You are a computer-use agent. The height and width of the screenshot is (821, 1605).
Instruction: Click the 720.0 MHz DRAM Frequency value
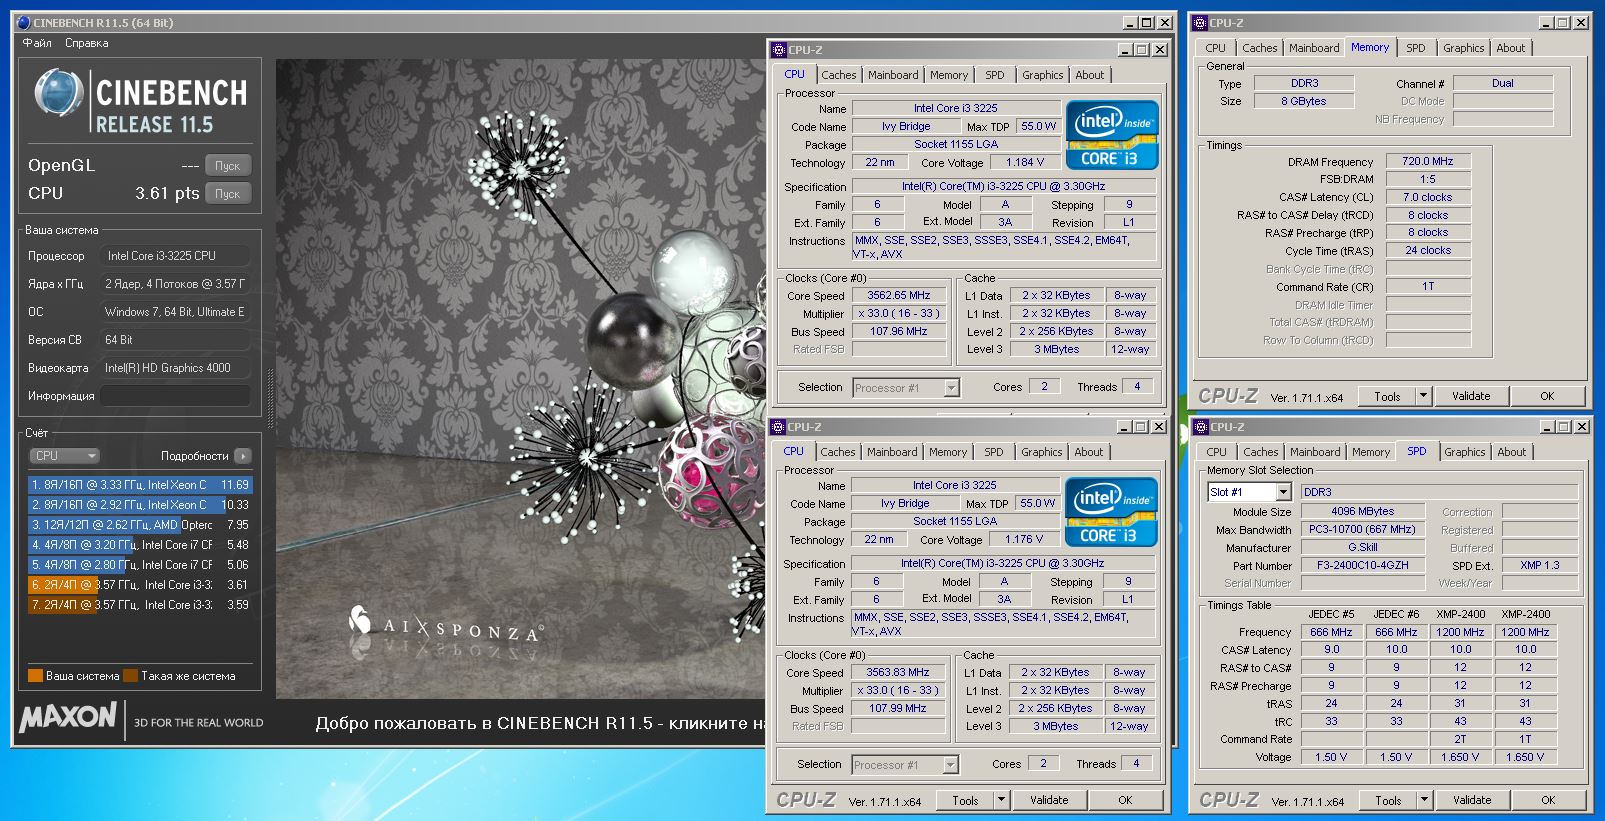tap(1428, 161)
